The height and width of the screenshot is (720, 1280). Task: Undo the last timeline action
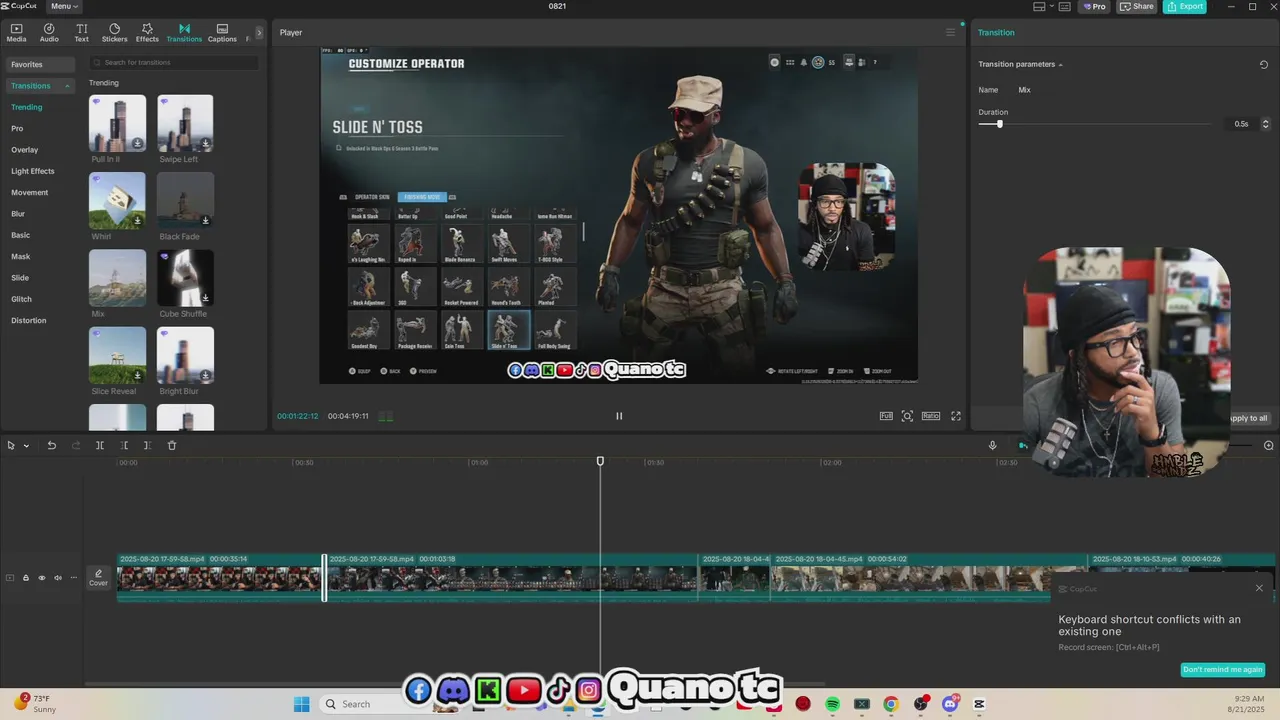pyautogui.click(x=52, y=445)
